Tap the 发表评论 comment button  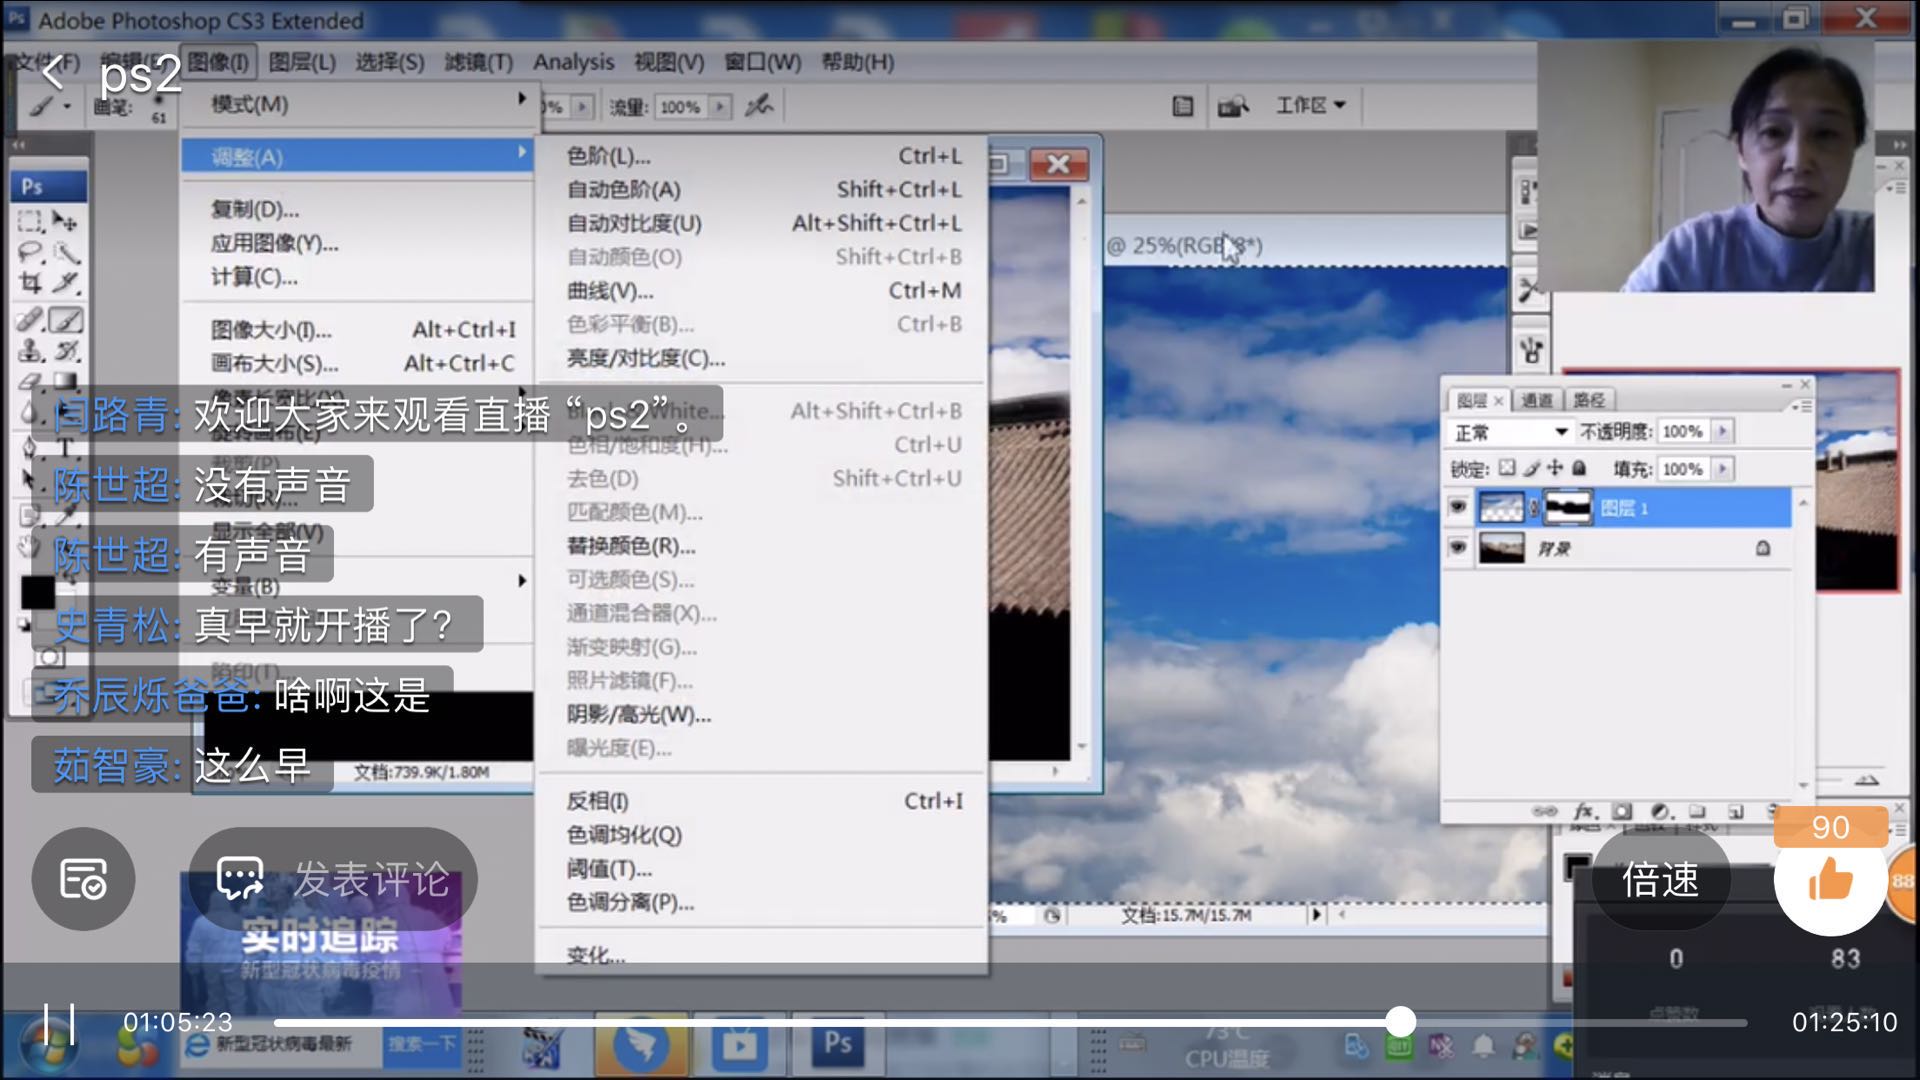333,879
